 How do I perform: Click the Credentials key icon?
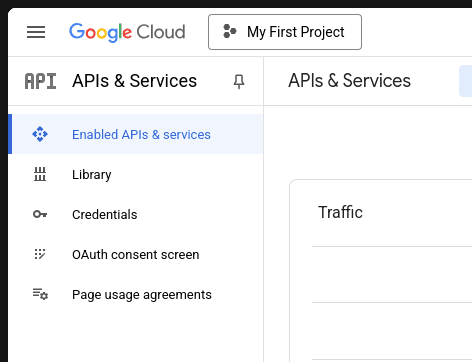click(x=40, y=214)
